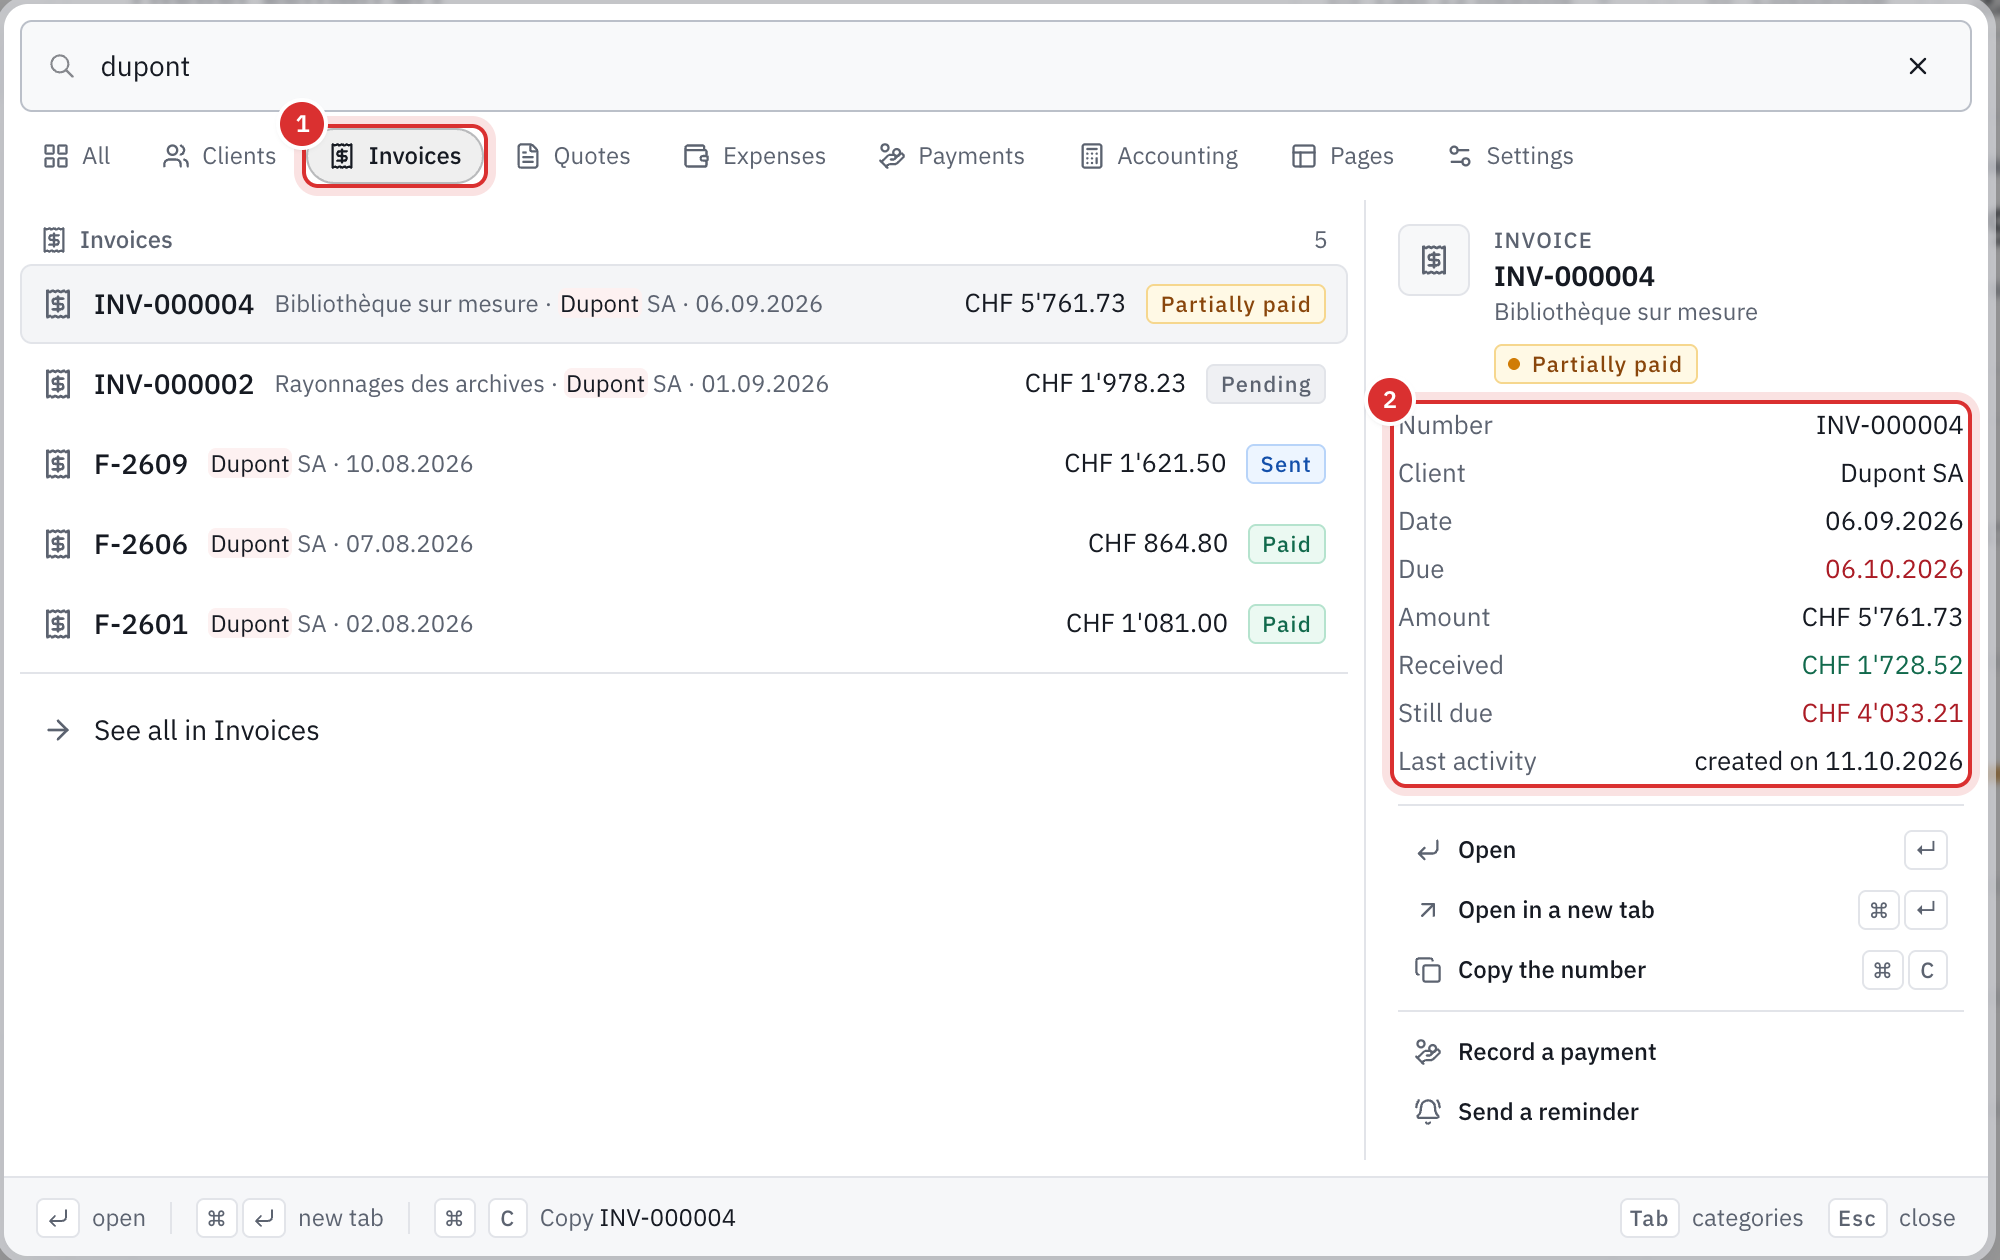The image size is (2000, 1260).
Task: Choose Open in a new tab
Action: 1680,910
